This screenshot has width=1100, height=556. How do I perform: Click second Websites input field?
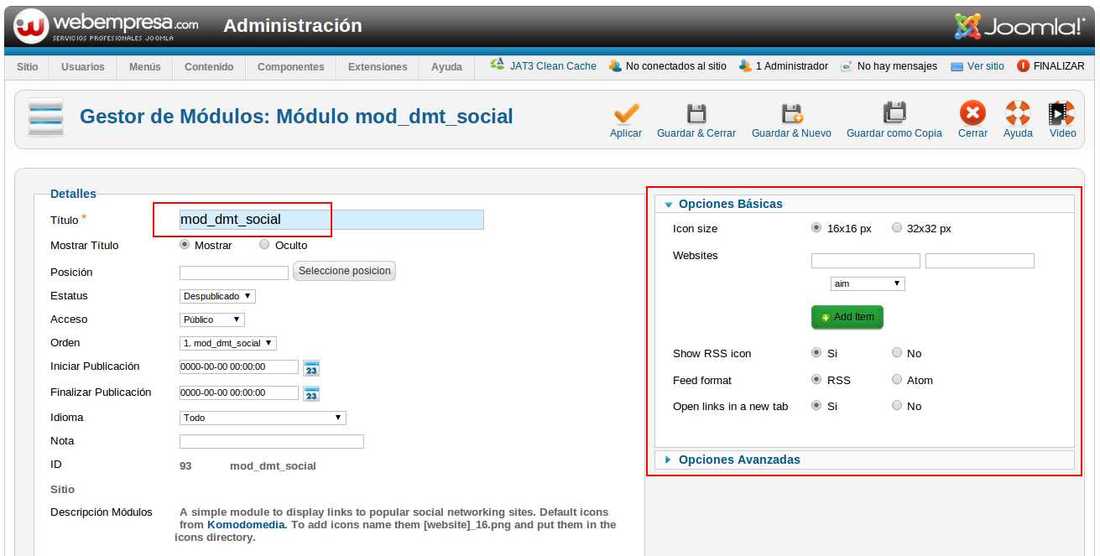pos(979,261)
